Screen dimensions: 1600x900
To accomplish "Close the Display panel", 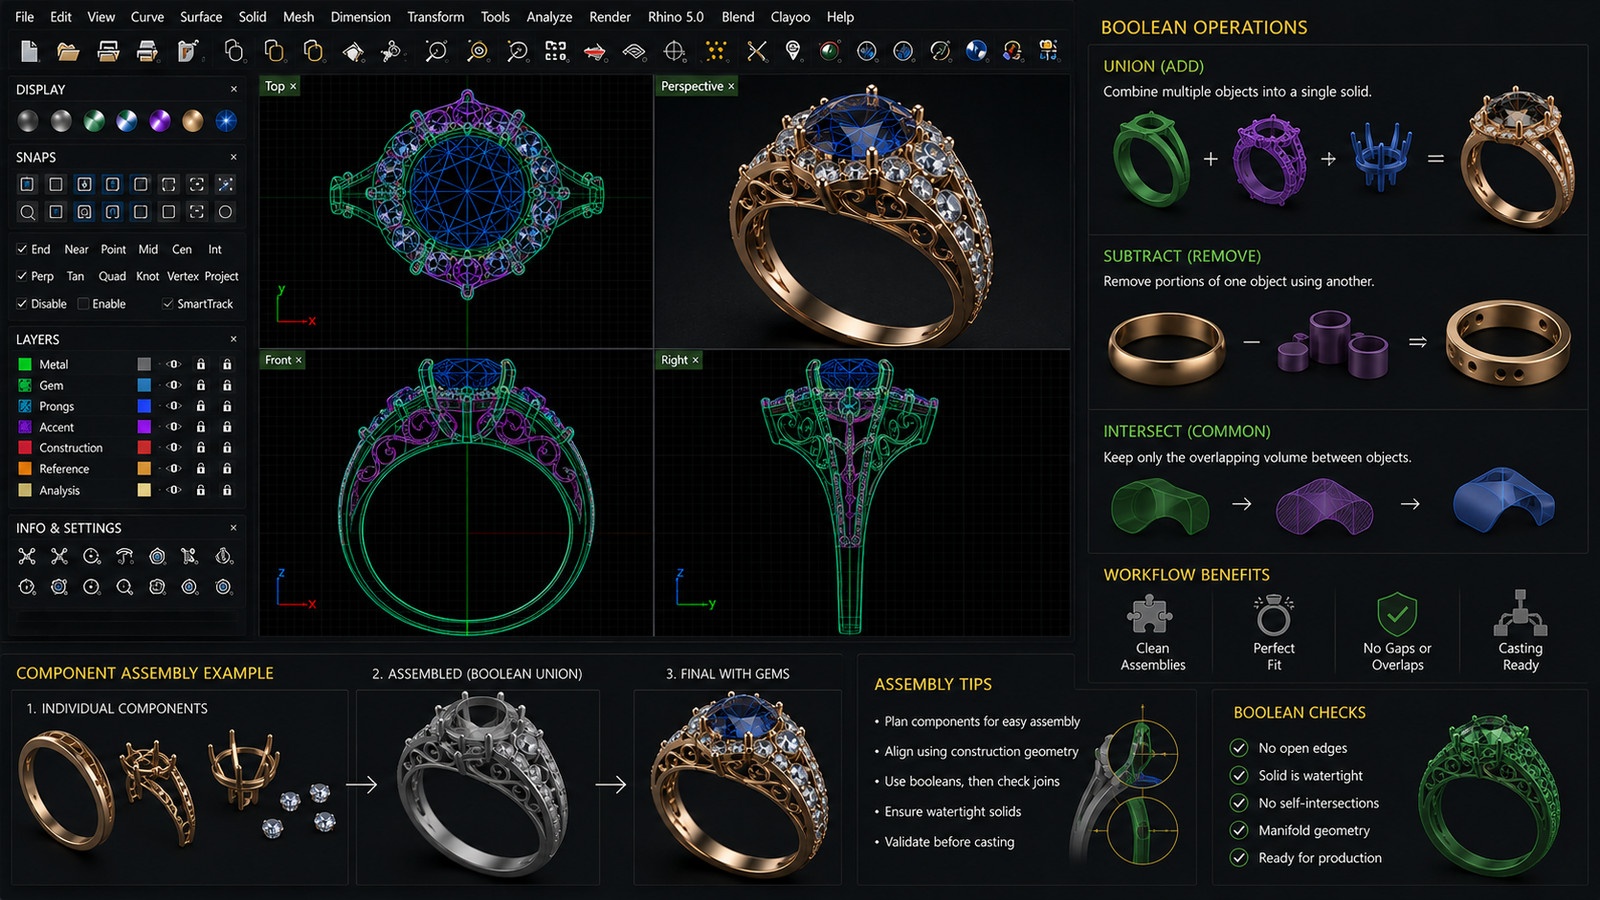I will click(x=234, y=90).
